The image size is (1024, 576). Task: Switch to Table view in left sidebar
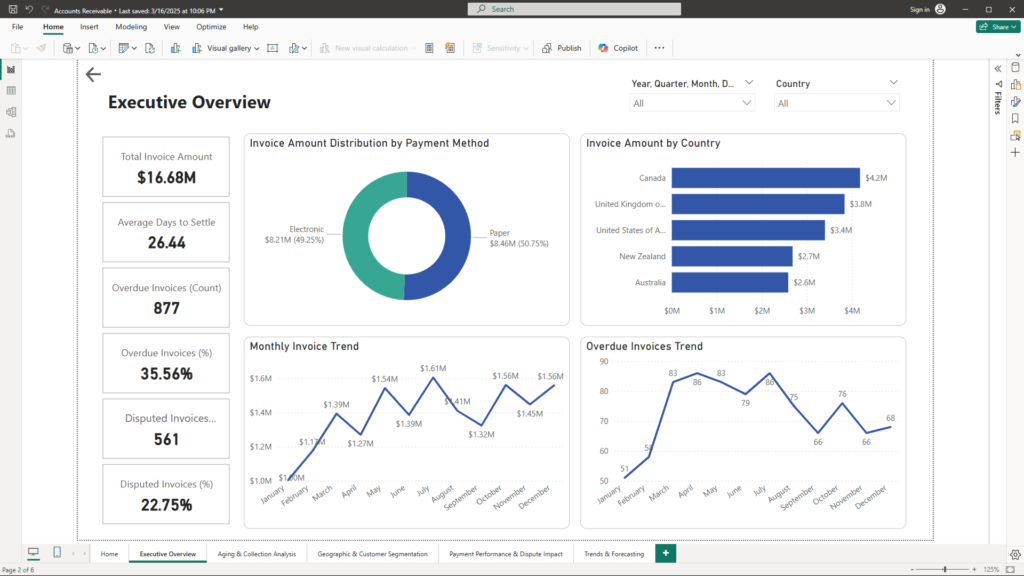11,91
